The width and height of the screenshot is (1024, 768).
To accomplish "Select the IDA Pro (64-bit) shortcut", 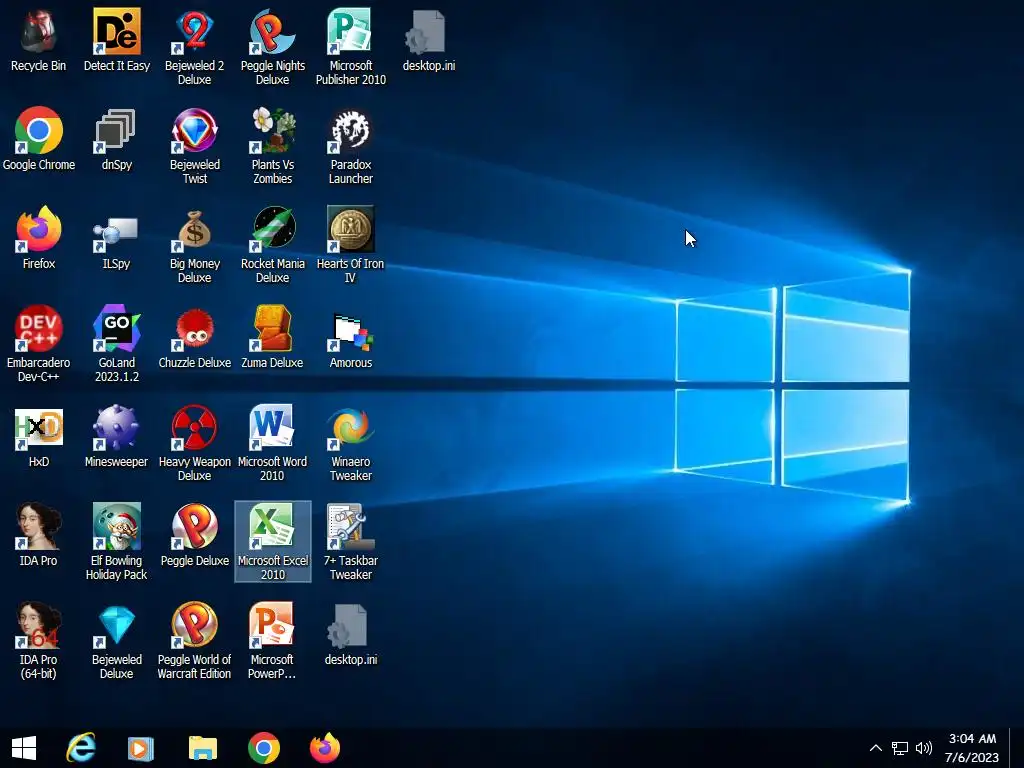I will point(39,641).
